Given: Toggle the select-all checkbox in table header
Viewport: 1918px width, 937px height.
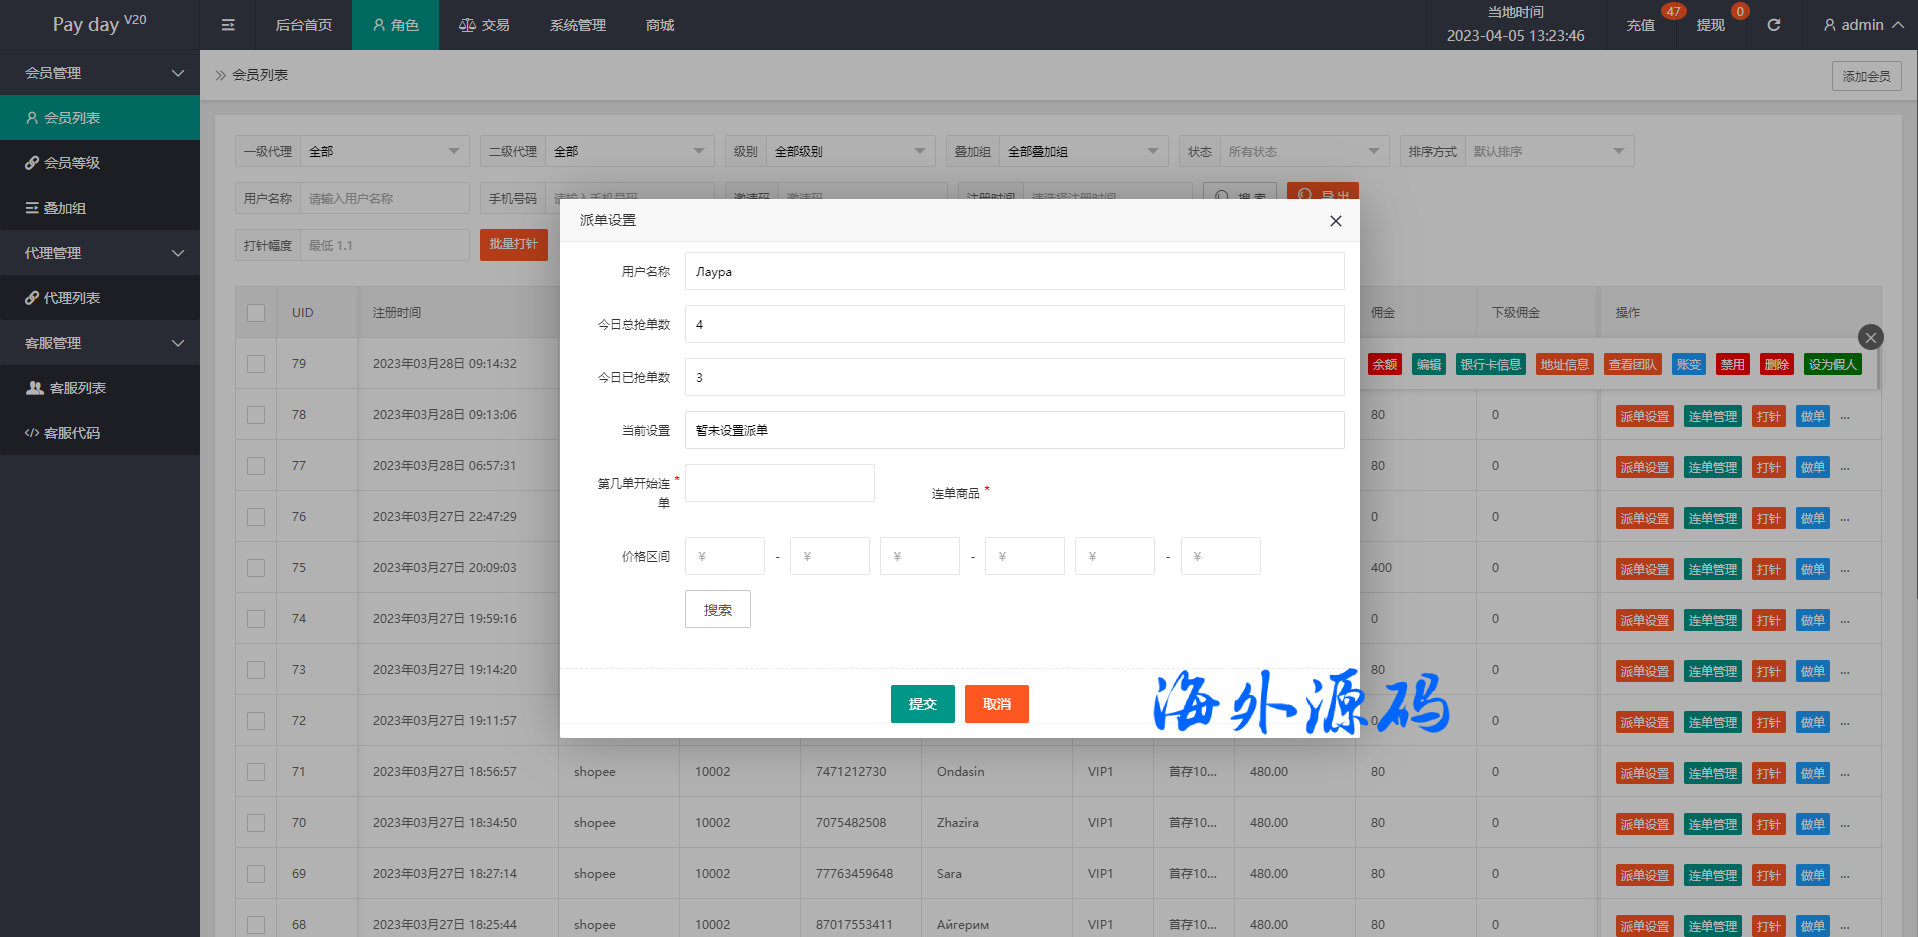Looking at the screenshot, I should click(x=256, y=313).
